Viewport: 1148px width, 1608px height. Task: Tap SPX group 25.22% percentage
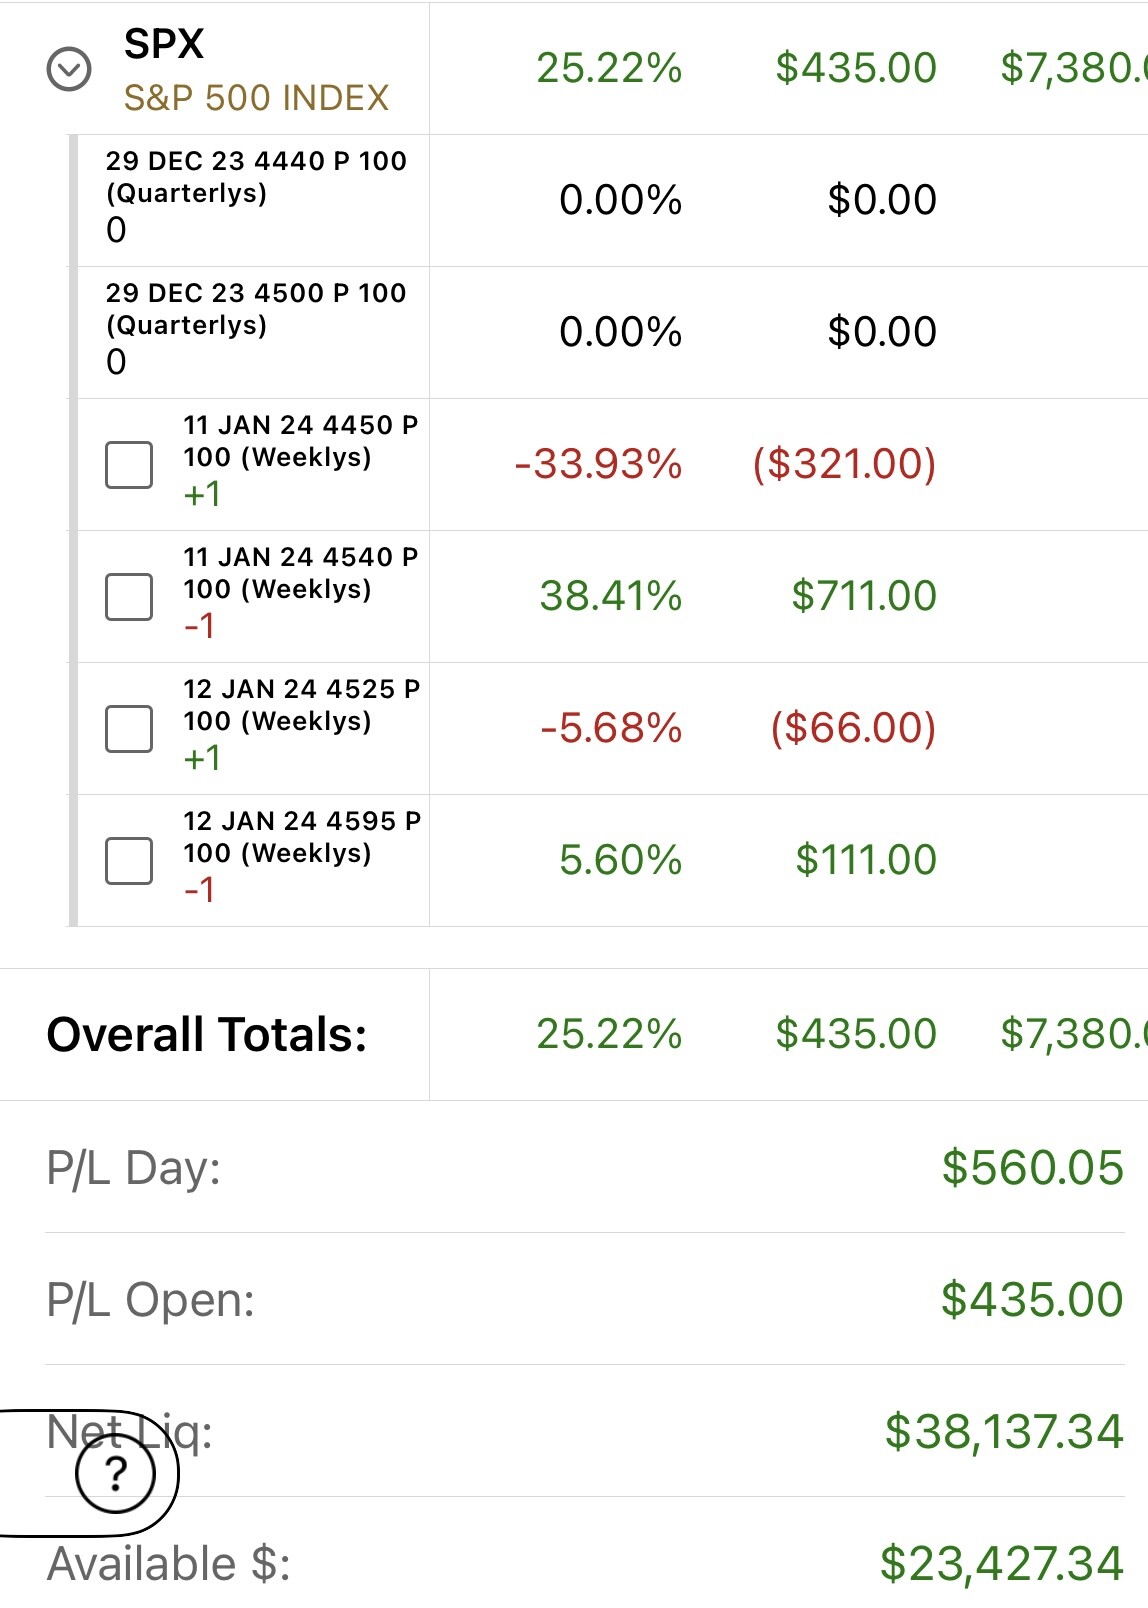click(609, 68)
